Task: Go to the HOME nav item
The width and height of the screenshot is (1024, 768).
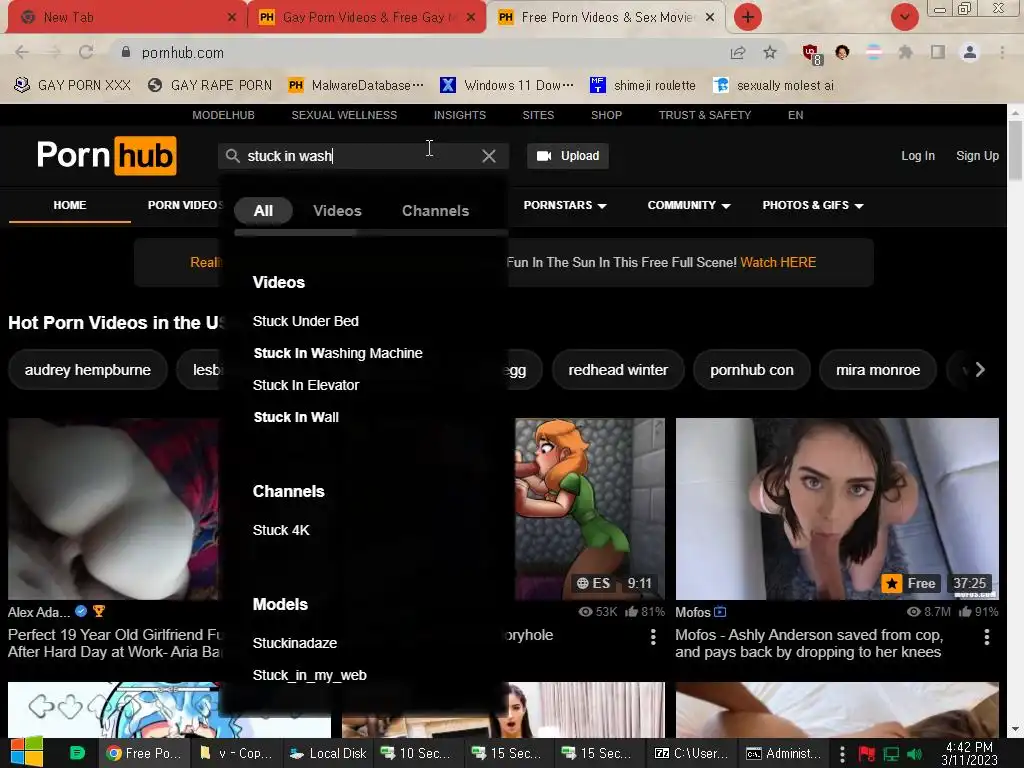Action: click(70, 205)
